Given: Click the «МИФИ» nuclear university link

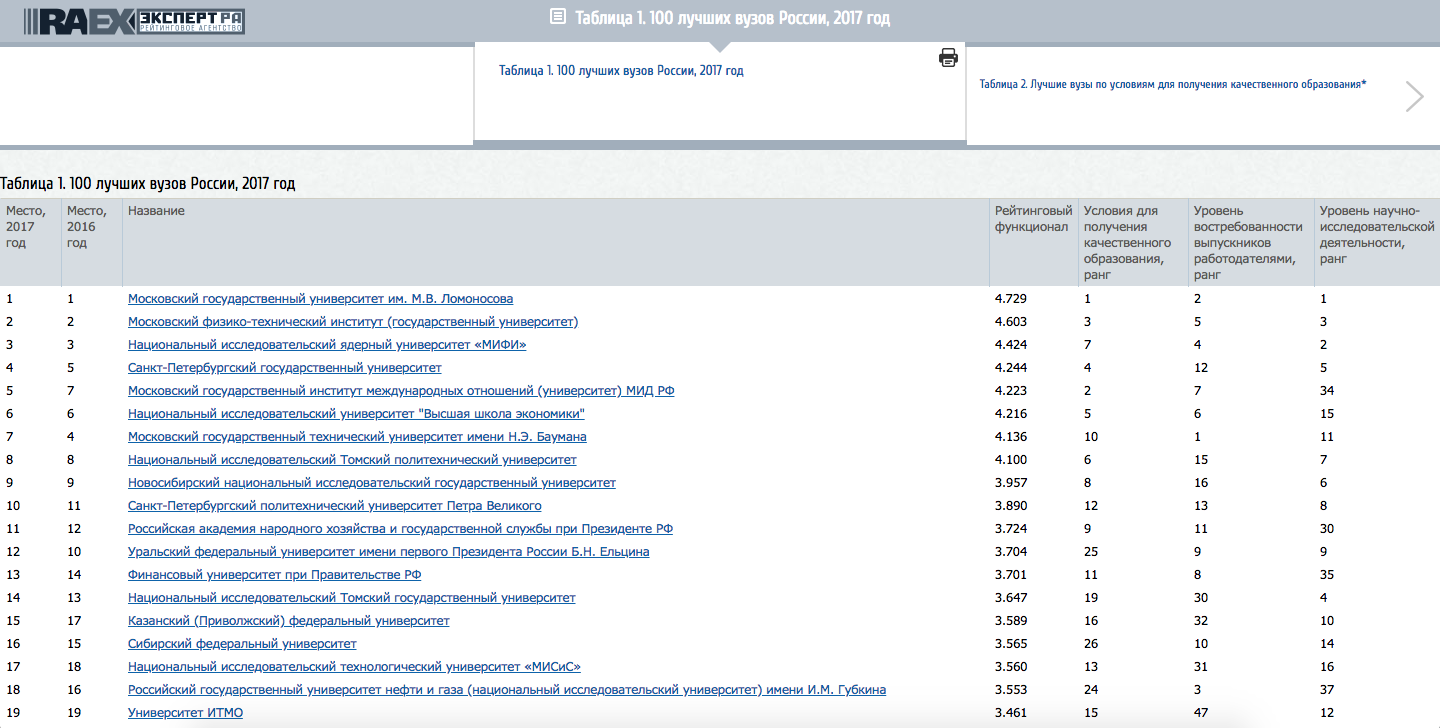Looking at the screenshot, I should coord(327,345).
